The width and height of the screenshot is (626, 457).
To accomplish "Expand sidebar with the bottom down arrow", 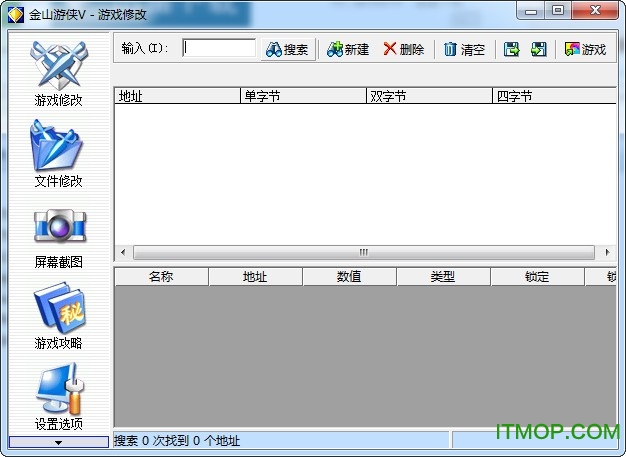I will (x=58, y=441).
